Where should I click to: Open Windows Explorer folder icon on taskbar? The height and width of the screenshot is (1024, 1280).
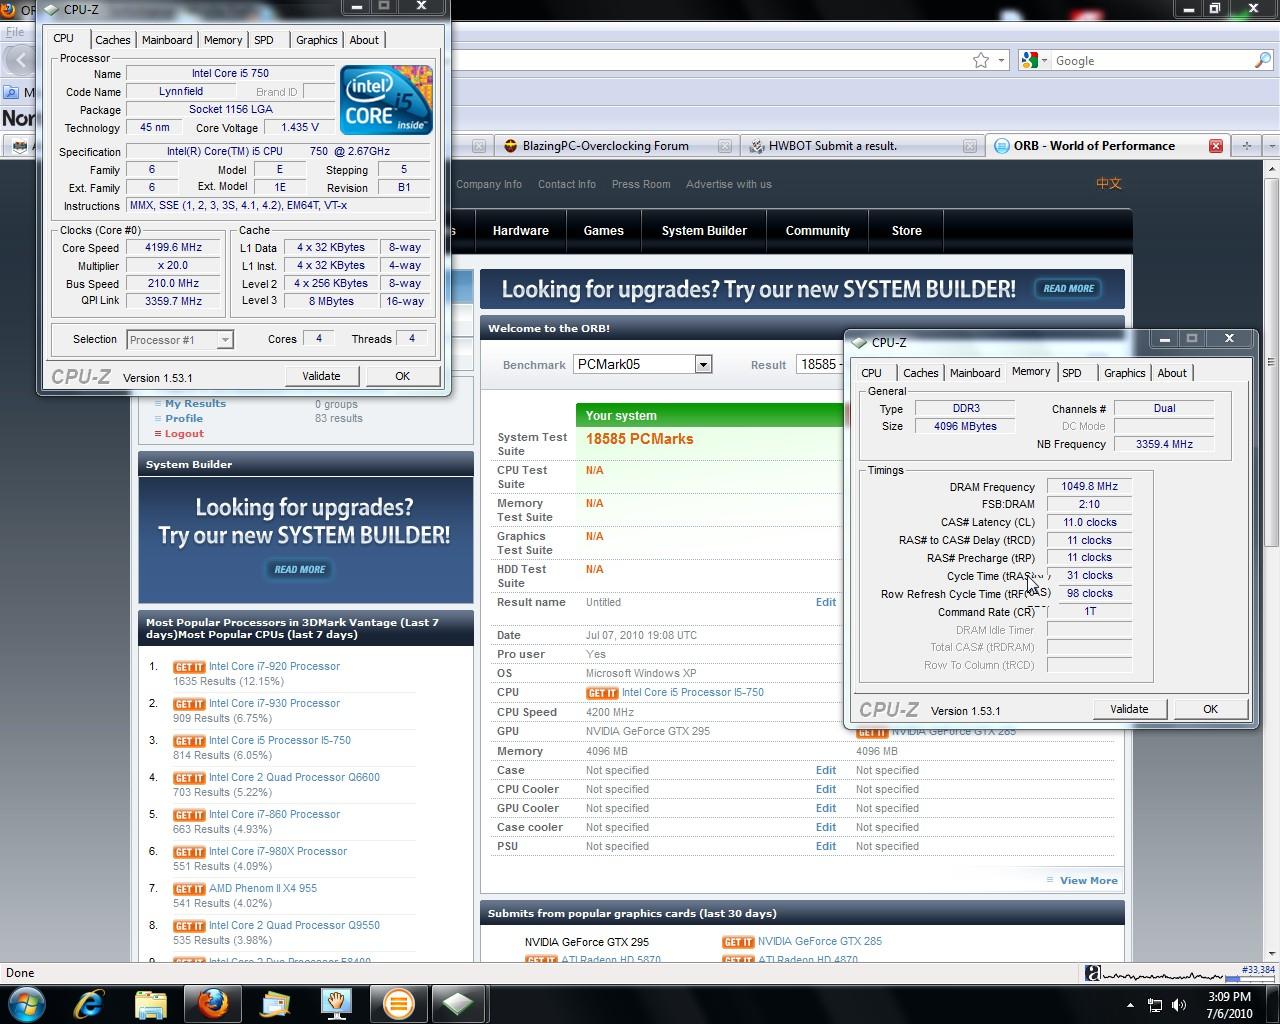150,1003
